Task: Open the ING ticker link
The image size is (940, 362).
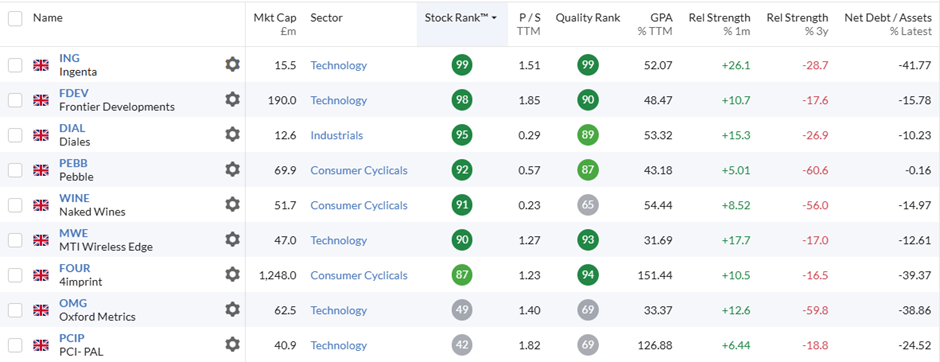Action: pyautogui.click(x=69, y=58)
